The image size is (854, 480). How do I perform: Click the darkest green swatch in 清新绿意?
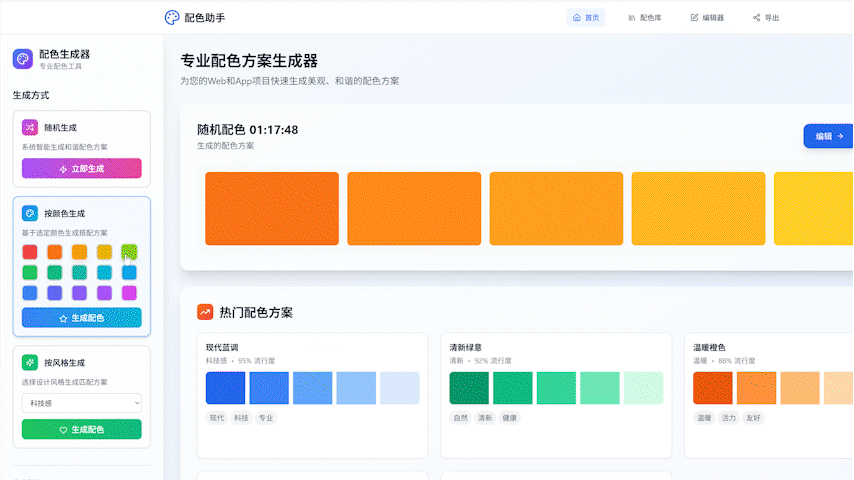pos(469,388)
